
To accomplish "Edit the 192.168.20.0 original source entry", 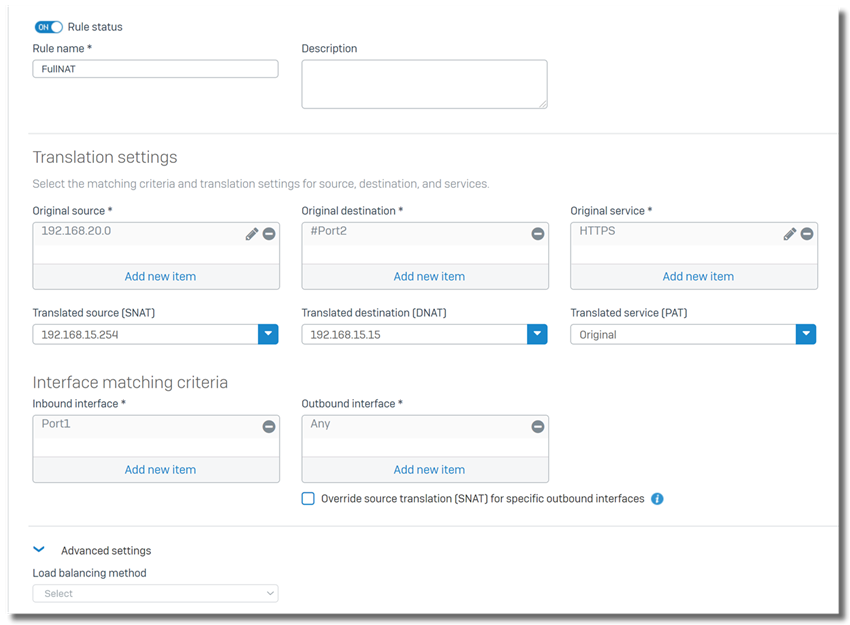I will (x=252, y=234).
